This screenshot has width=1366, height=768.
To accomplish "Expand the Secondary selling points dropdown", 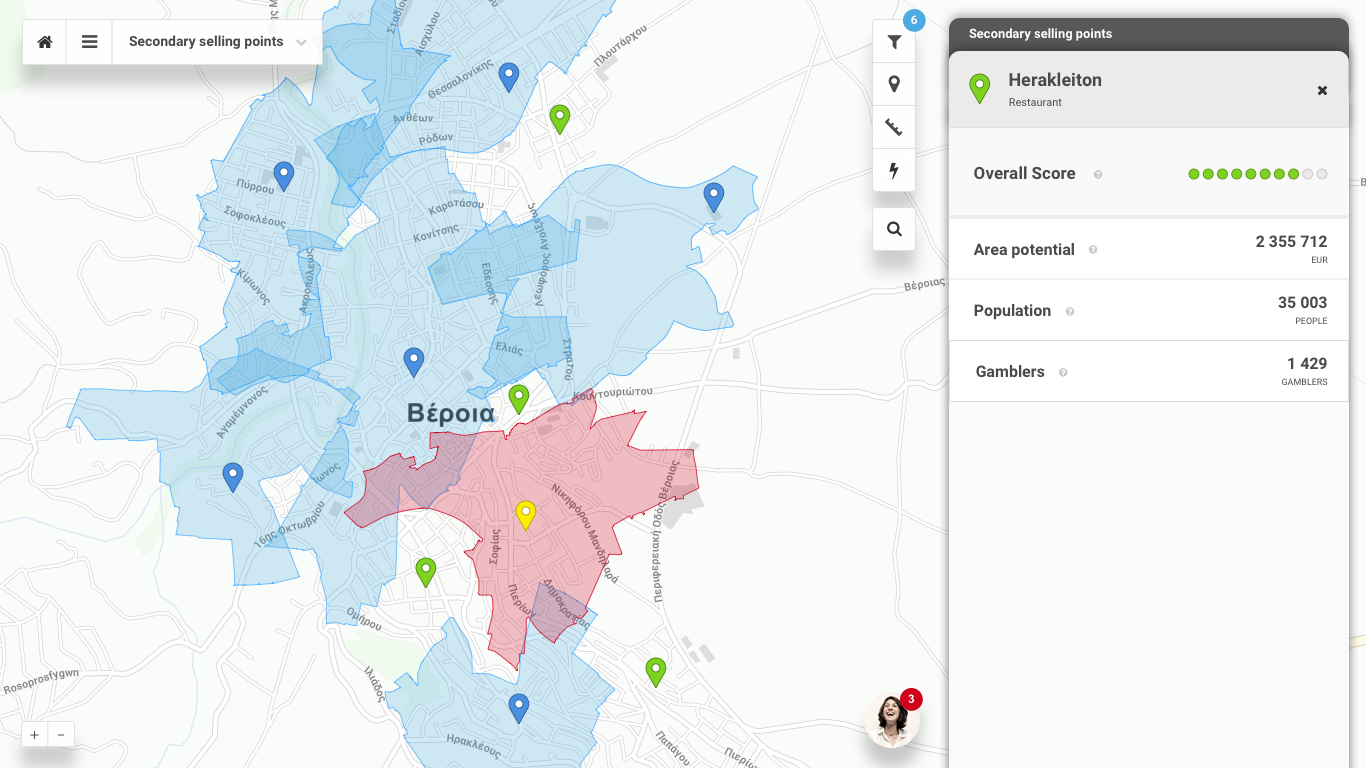I will 217,42.
